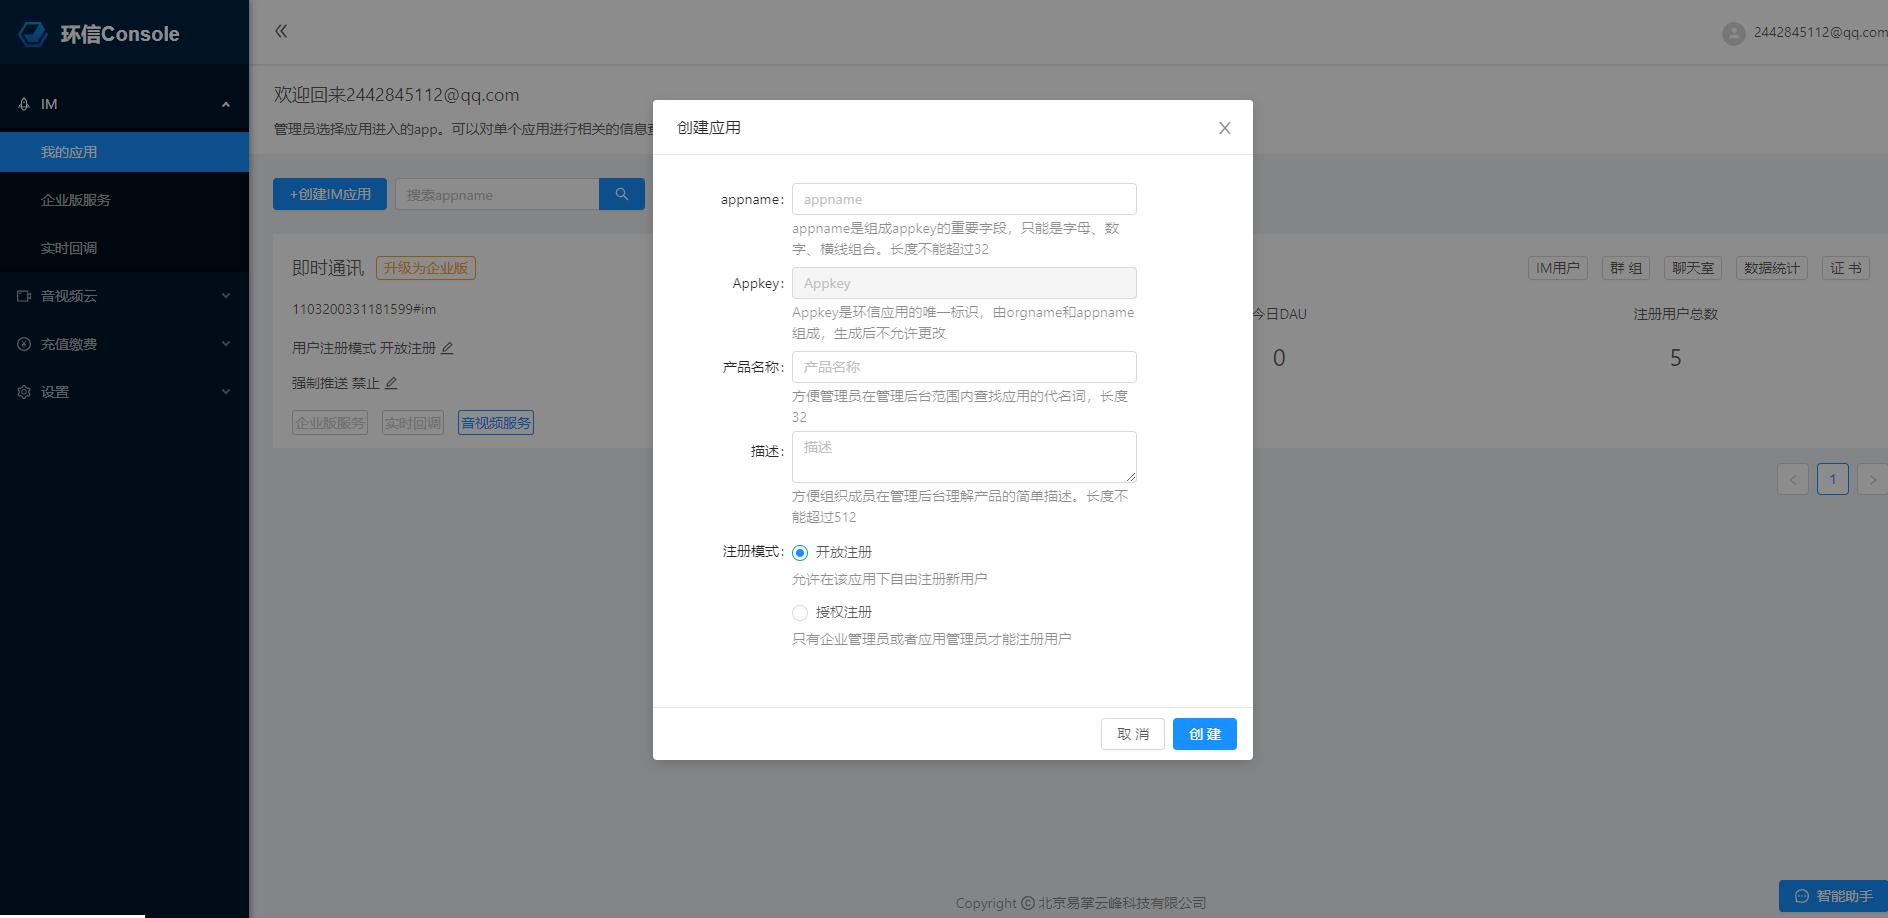This screenshot has width=1888, height=918.
Task: Click the 充值缴费 coin icon in the sidebar
Action: [x=24, y=344]
